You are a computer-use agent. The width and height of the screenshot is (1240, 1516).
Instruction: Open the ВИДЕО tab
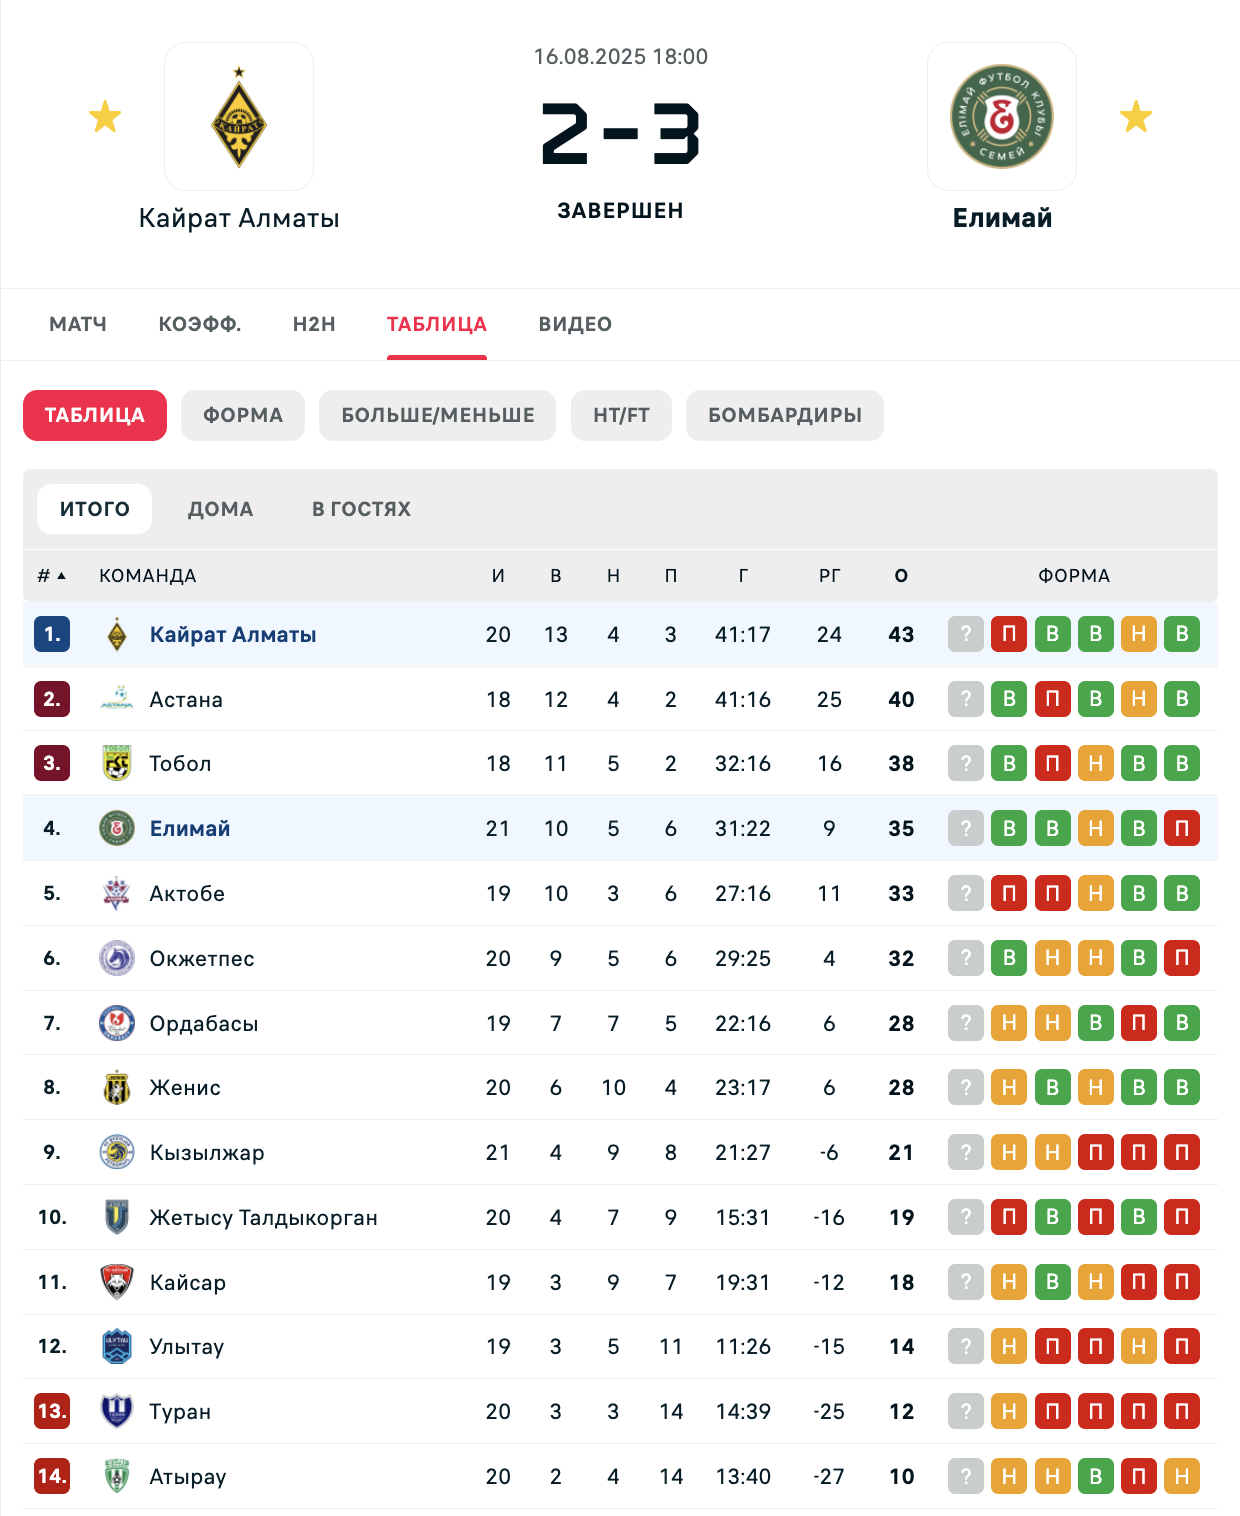pyautogui.click(x=575, y=324)
